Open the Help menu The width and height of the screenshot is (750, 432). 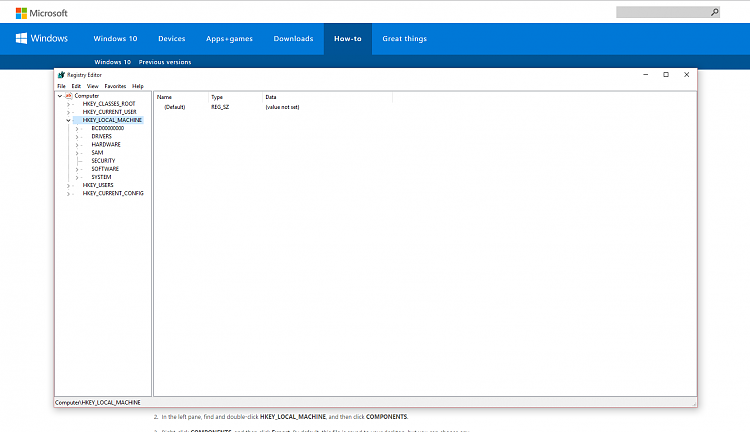[138, 86]
